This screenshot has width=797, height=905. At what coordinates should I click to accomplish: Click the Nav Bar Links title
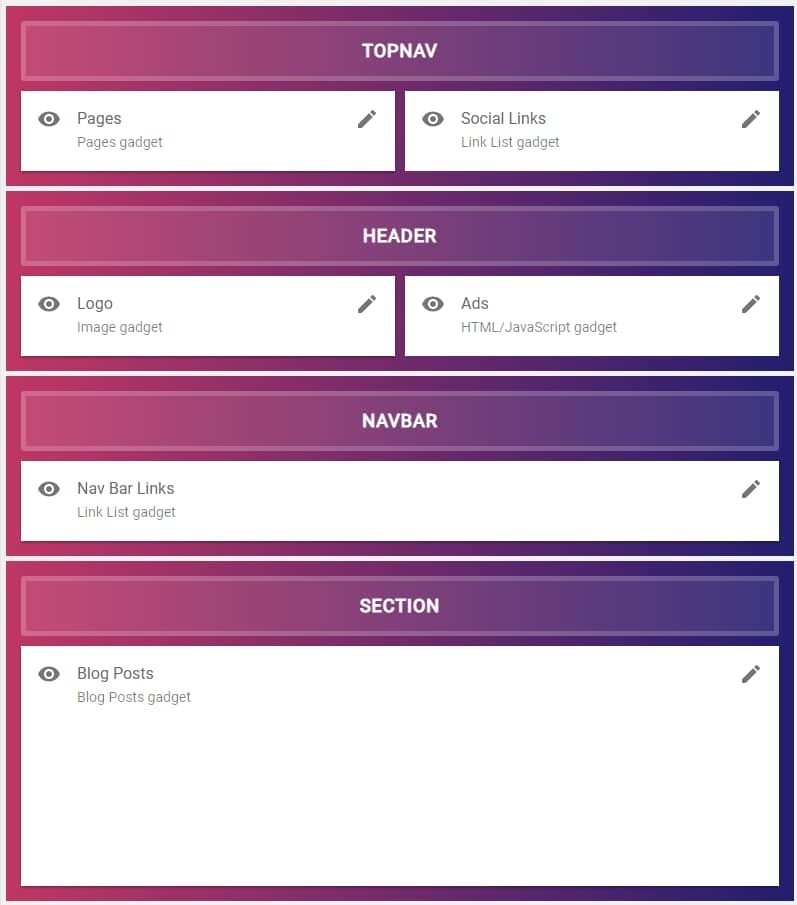tap(125, 488)
